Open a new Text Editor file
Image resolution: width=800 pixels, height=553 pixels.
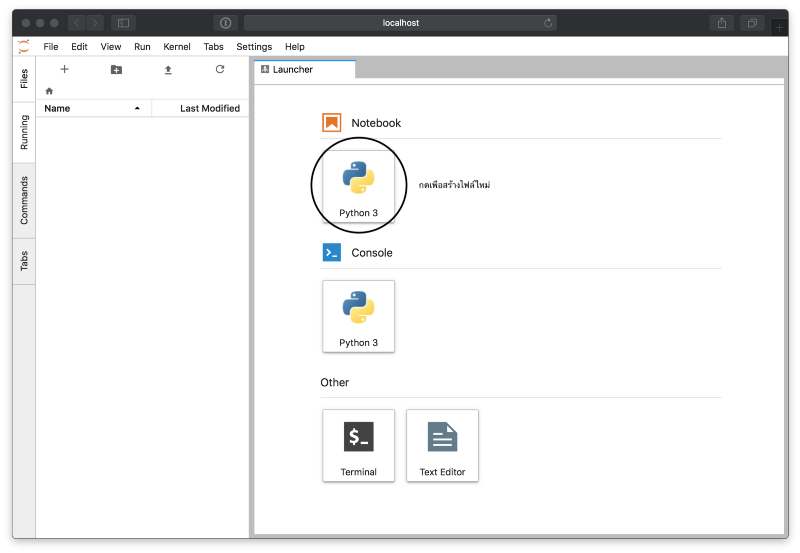pyautogui.click(x=442, y=445)
